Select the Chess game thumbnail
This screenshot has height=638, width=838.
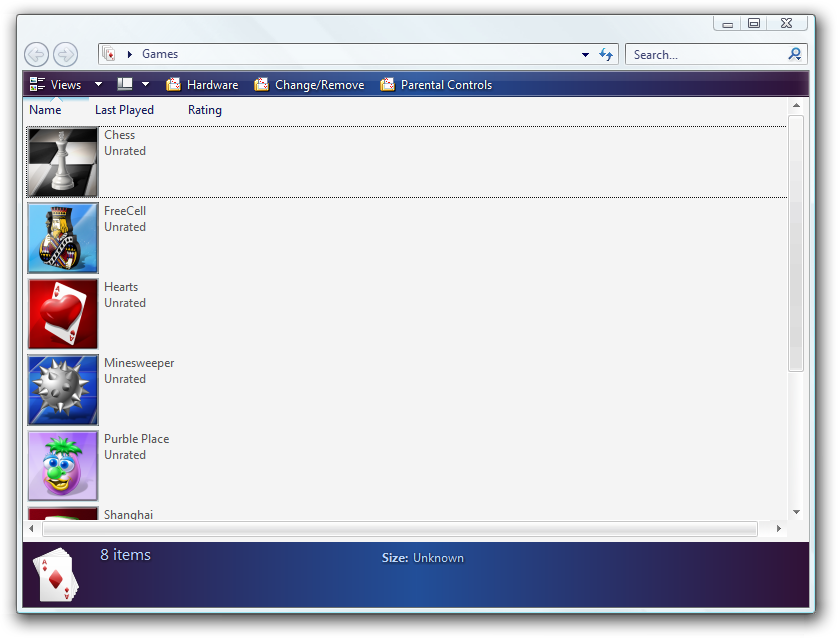63,162
